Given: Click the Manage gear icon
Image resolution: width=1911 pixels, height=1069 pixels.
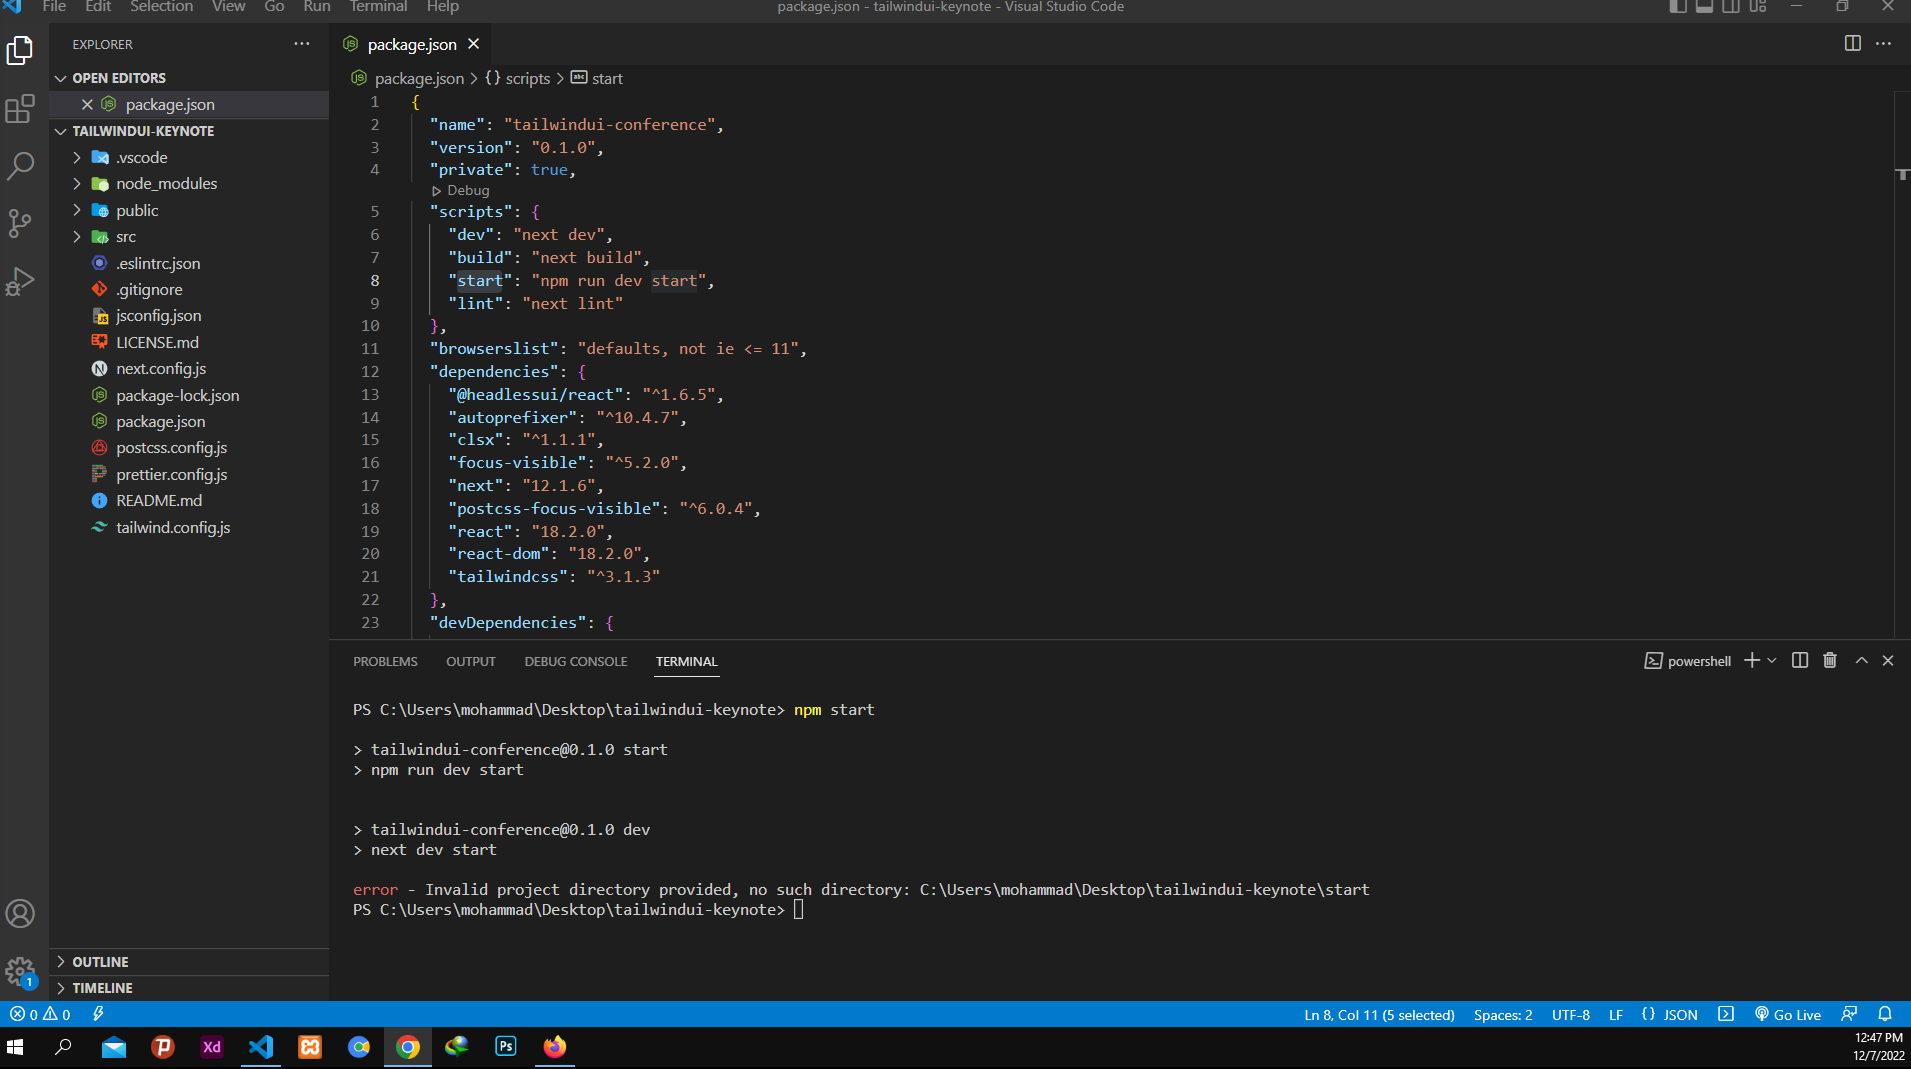Looking at the screenshot, I should click(x=20, y=971).
